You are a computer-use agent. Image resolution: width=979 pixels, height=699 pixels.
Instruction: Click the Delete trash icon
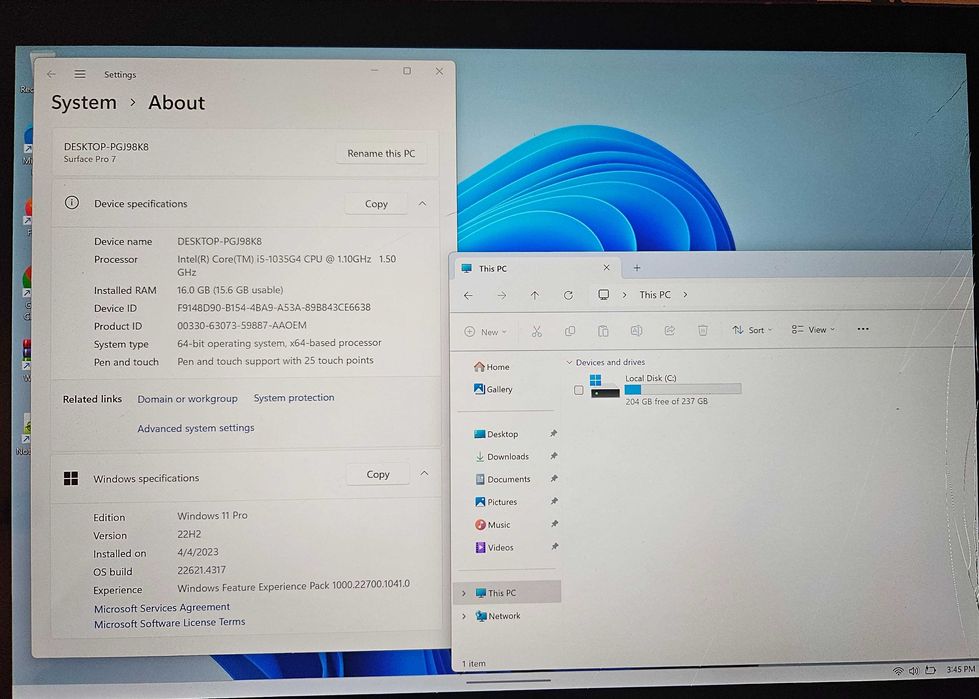[703, 330]
